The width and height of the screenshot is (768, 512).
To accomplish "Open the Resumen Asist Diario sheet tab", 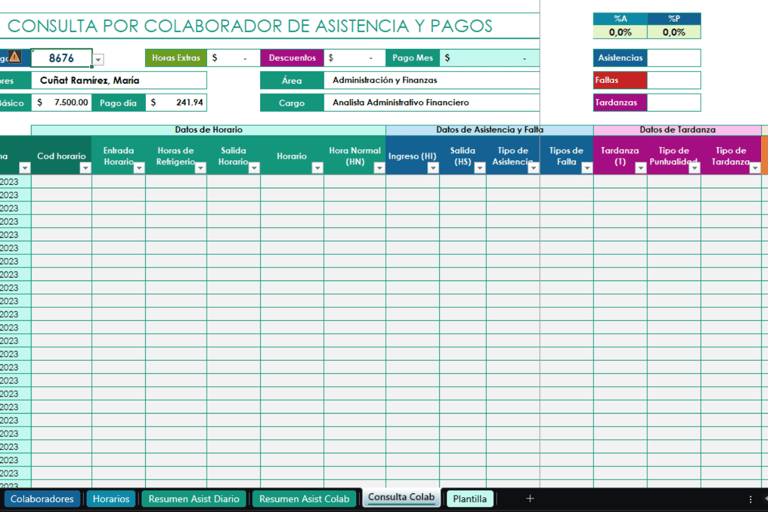I will point(194,499).
